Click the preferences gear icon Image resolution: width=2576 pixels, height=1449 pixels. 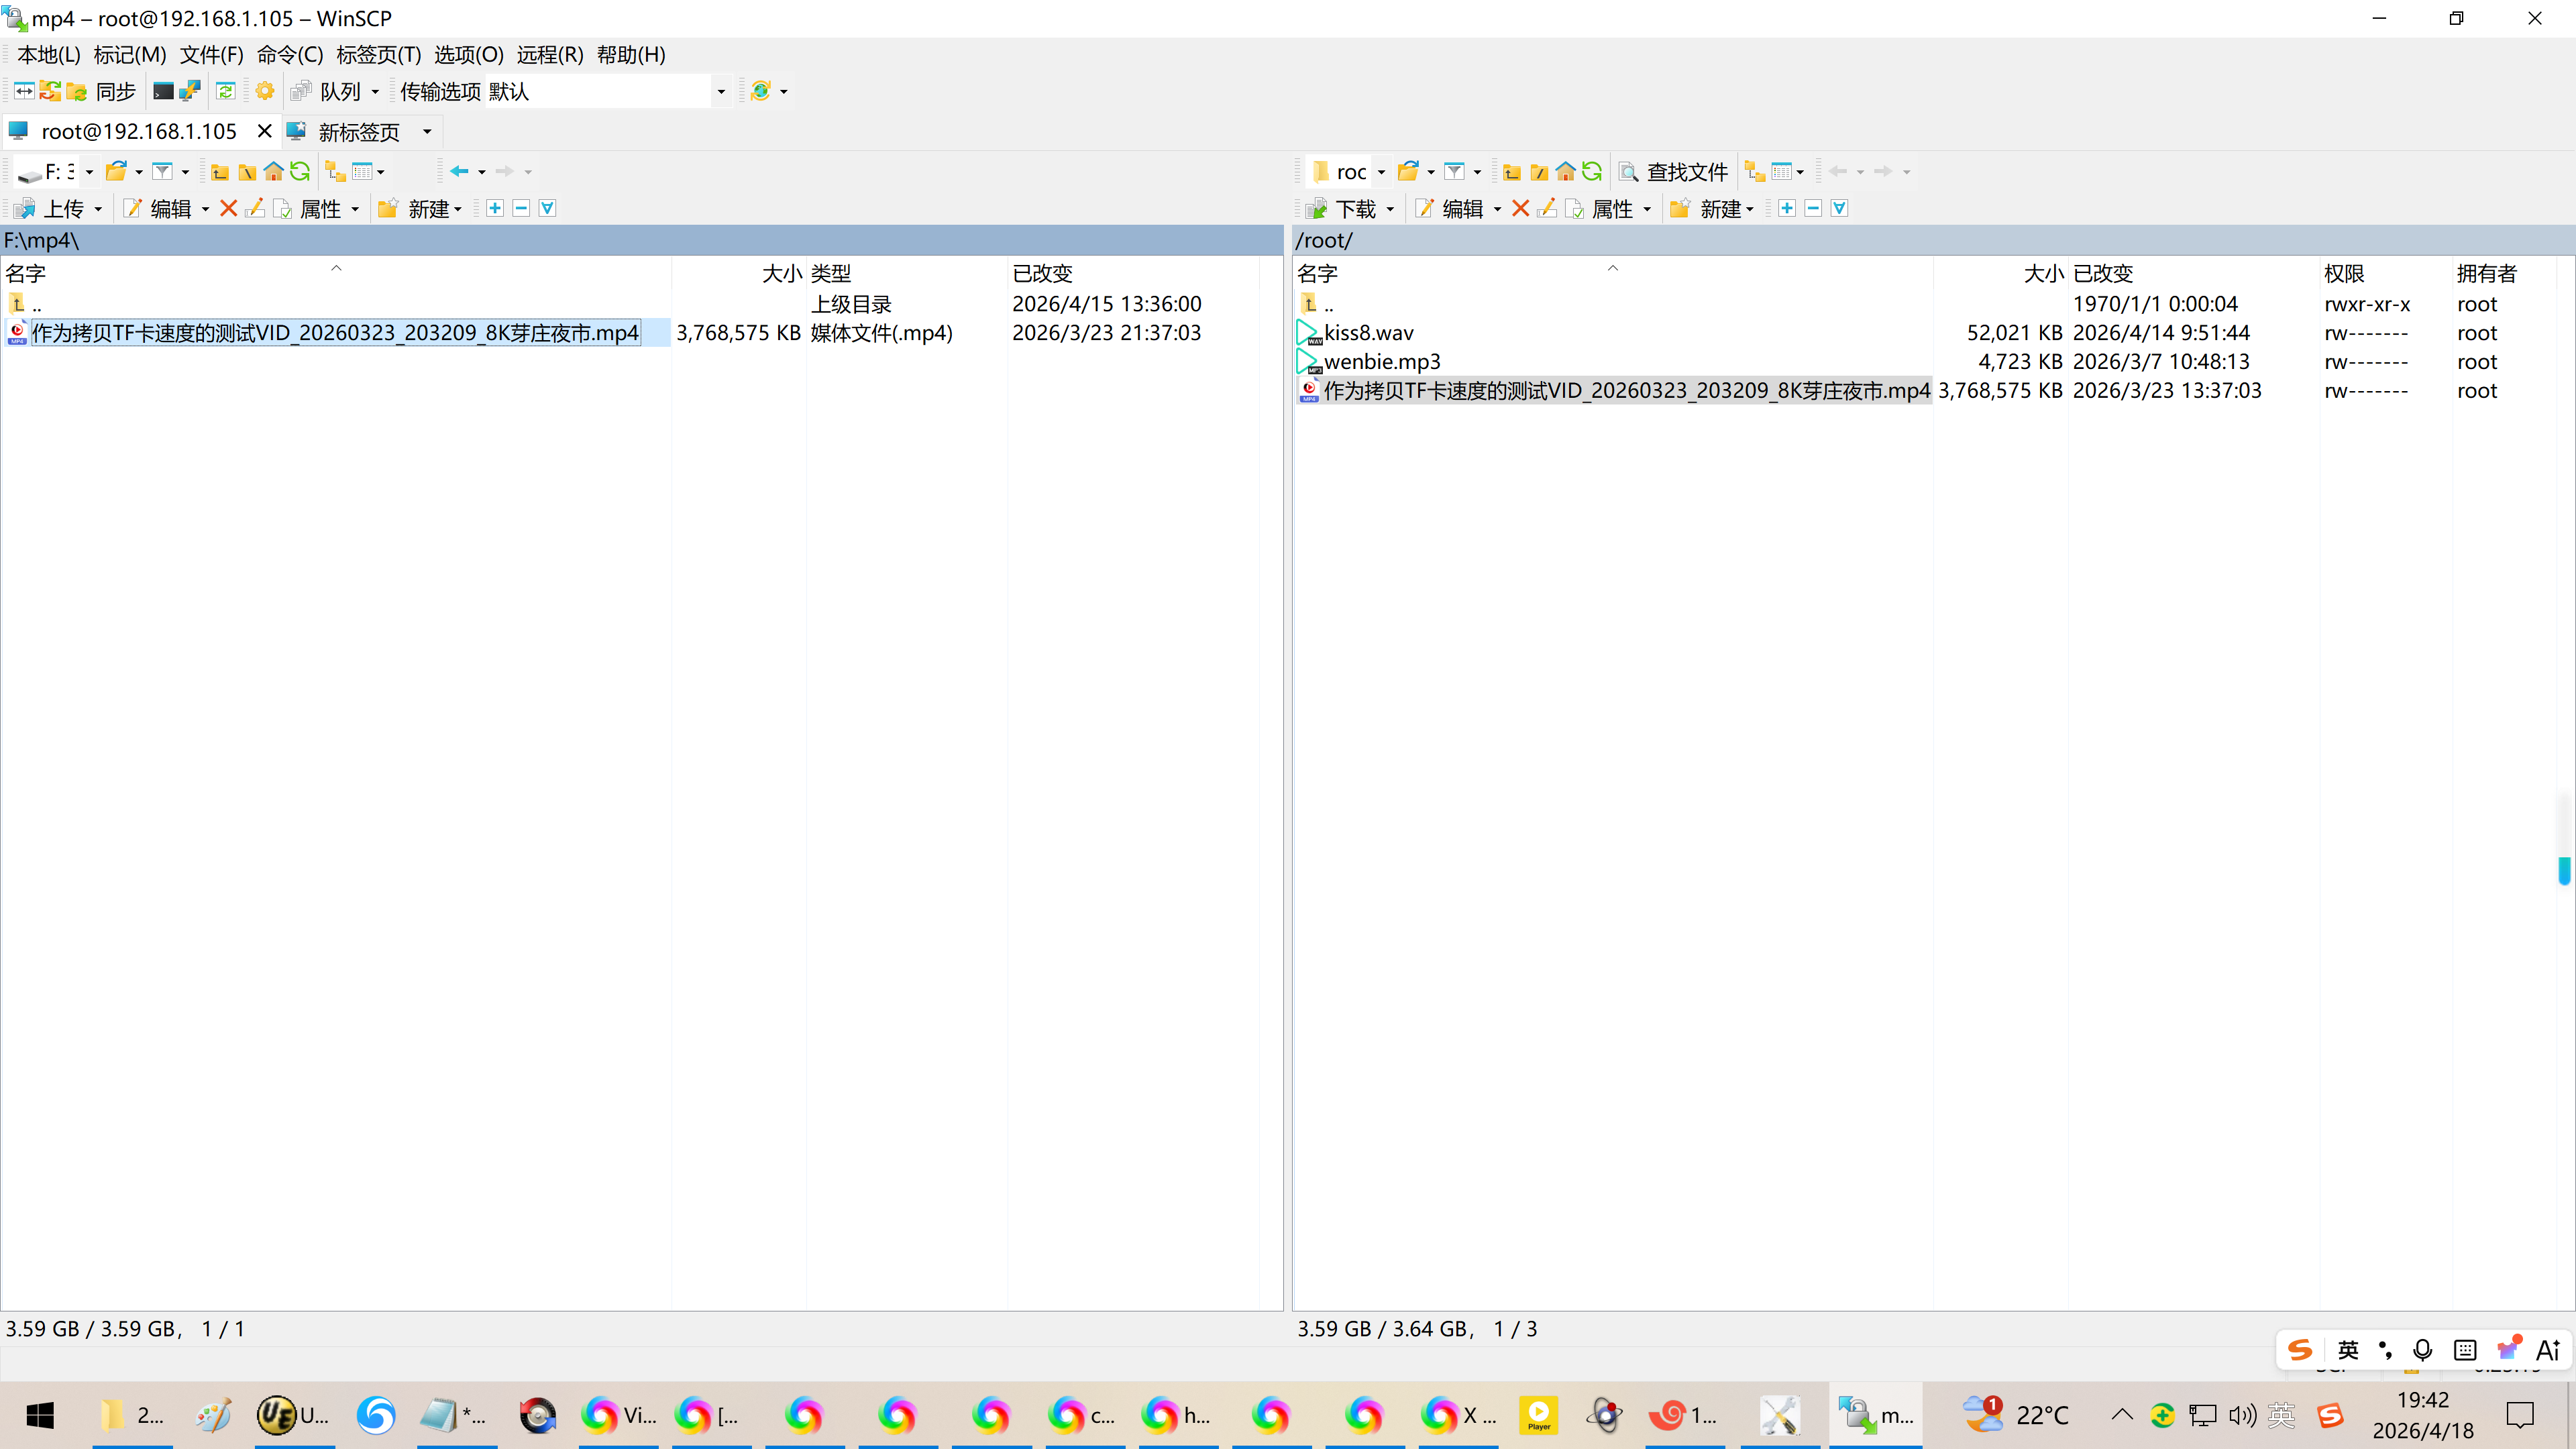pos(265,91)
